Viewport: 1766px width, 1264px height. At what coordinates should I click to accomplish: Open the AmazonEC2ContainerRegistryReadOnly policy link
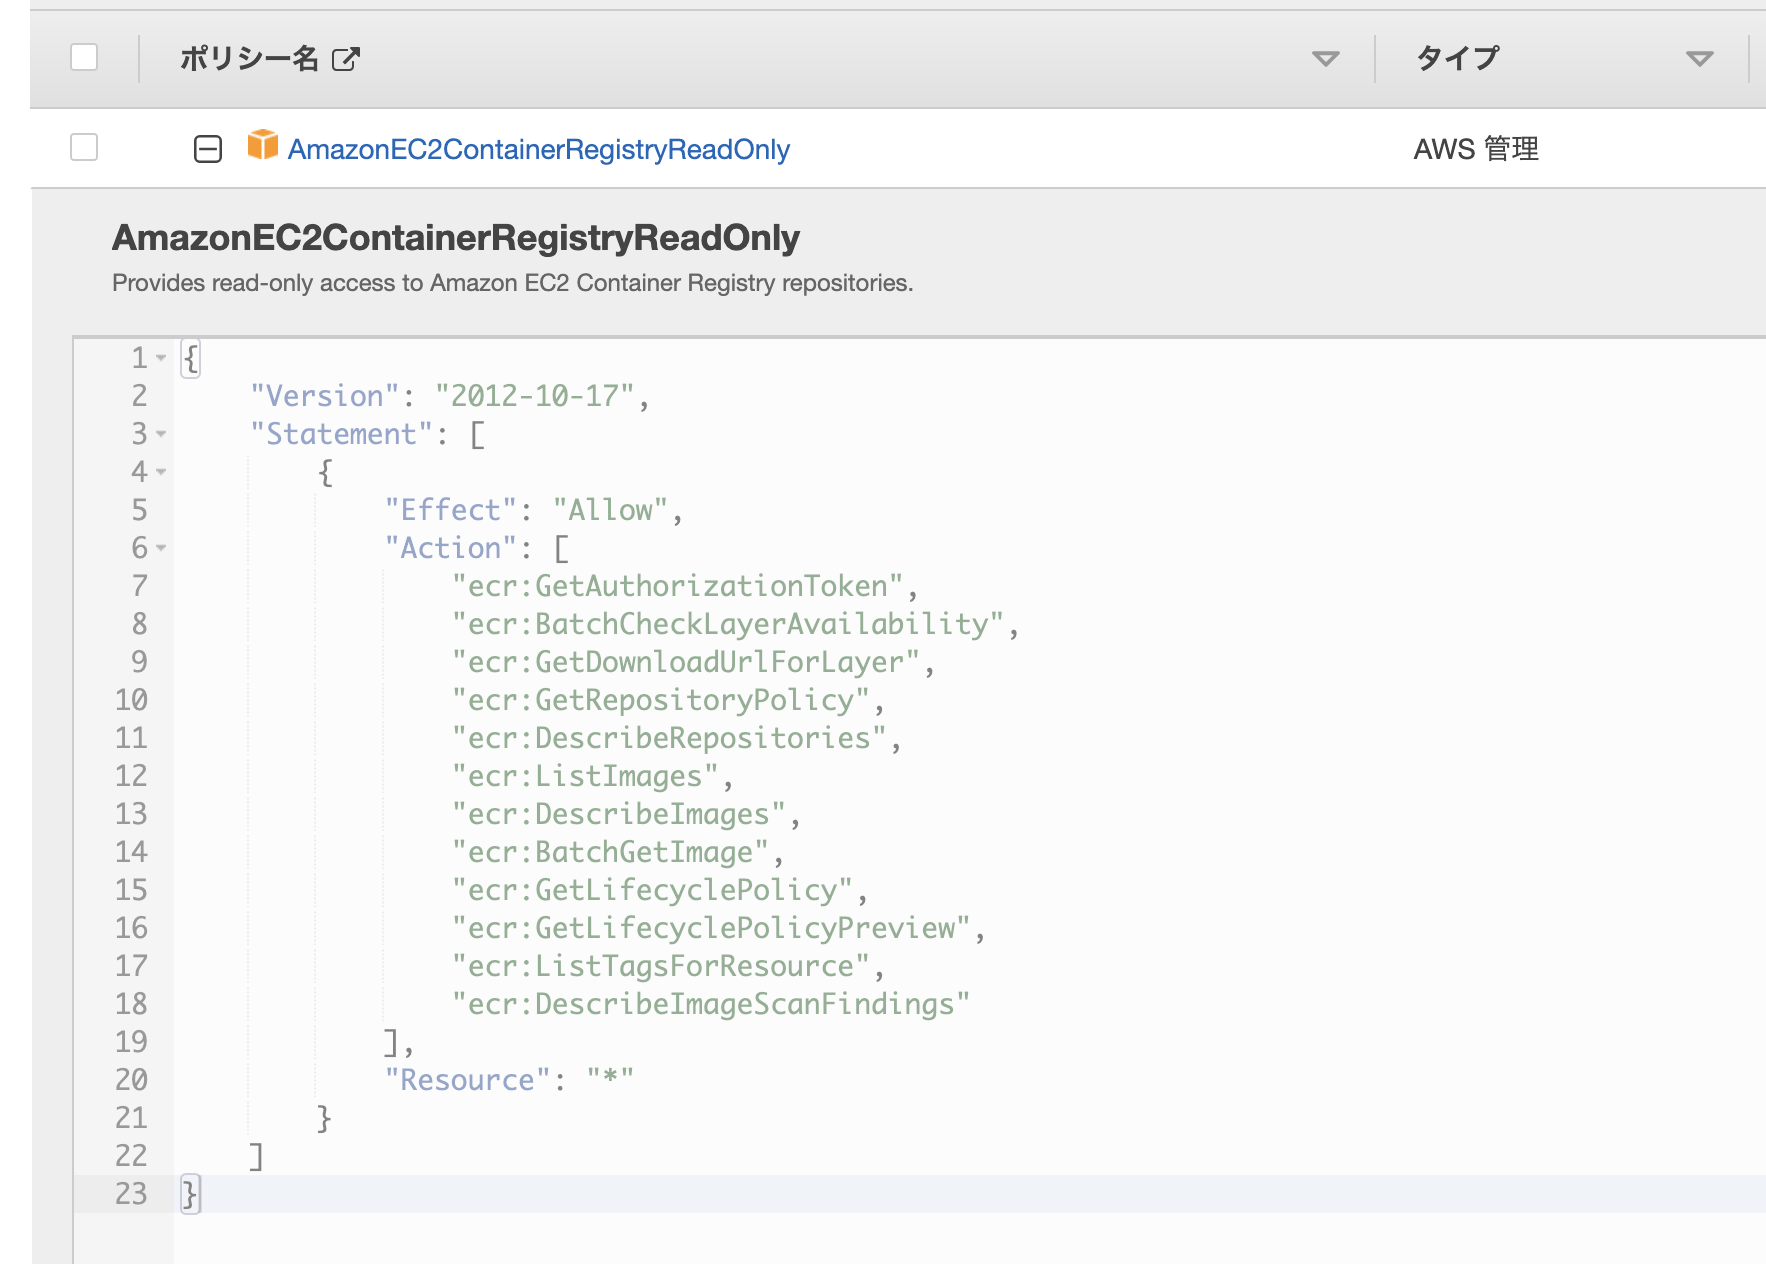pos(538,148)
